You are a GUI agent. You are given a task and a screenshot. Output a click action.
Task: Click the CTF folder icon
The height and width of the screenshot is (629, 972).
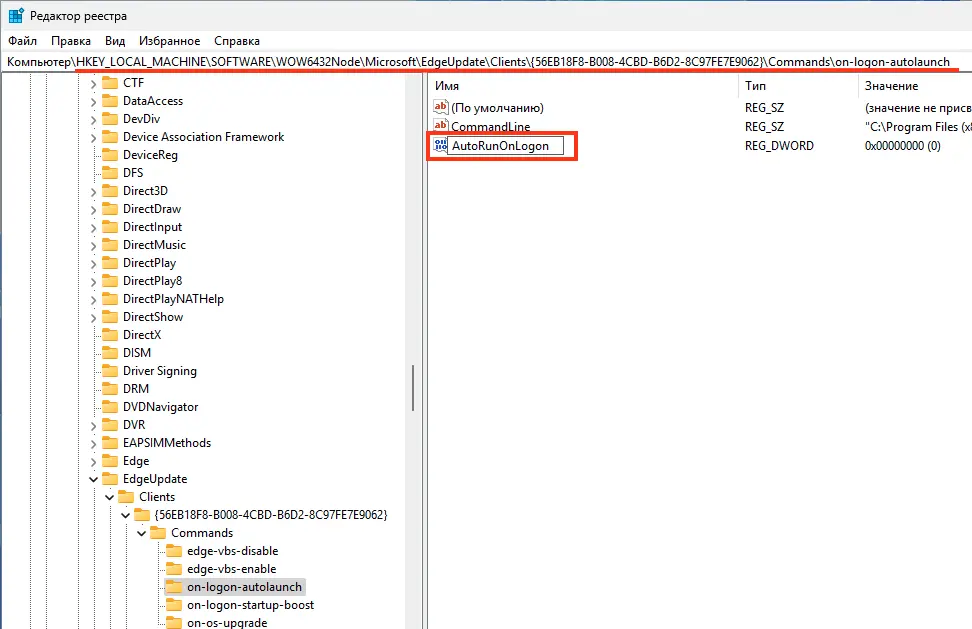pyautogui.click(x=110, y=82)
